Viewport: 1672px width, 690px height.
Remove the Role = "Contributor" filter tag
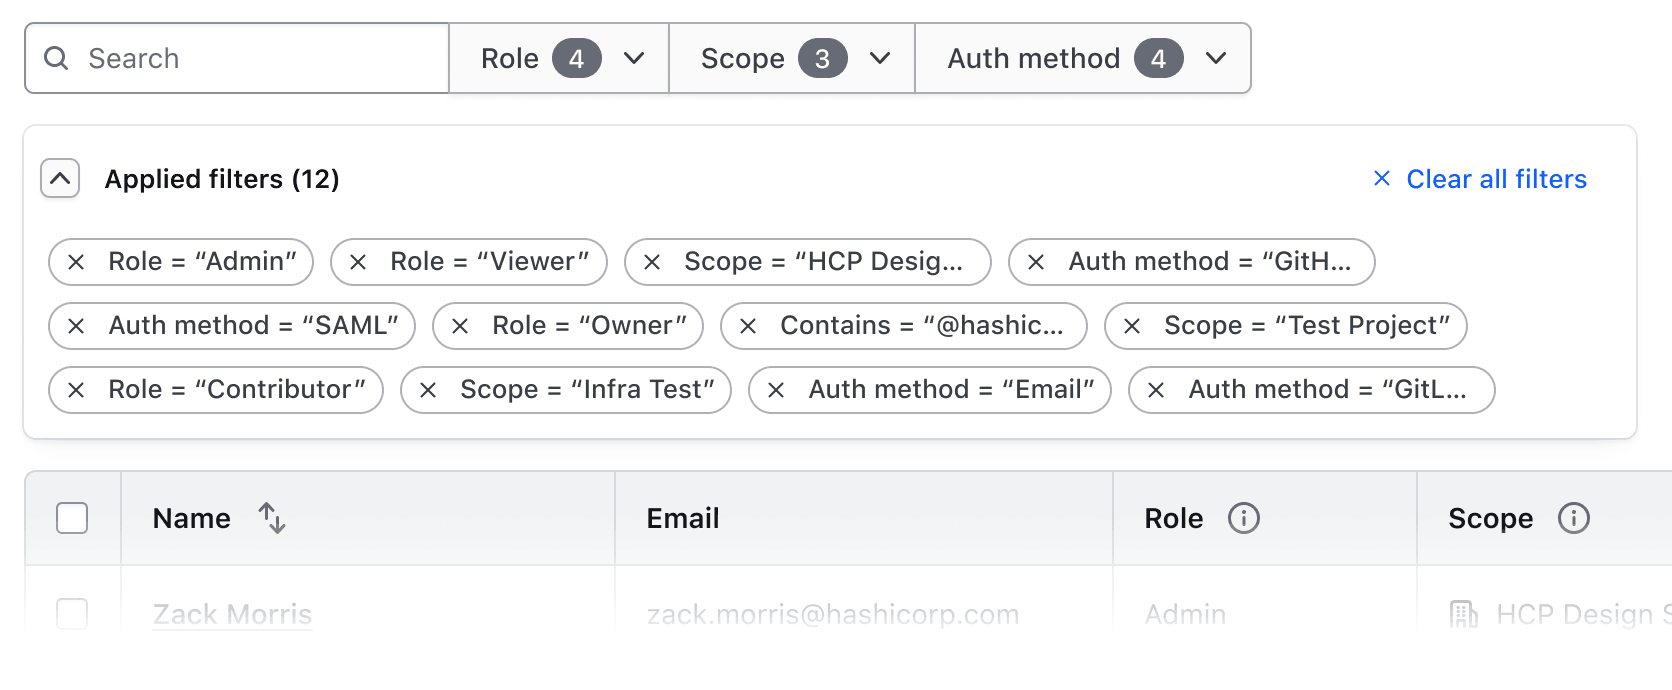coord(76,390)
